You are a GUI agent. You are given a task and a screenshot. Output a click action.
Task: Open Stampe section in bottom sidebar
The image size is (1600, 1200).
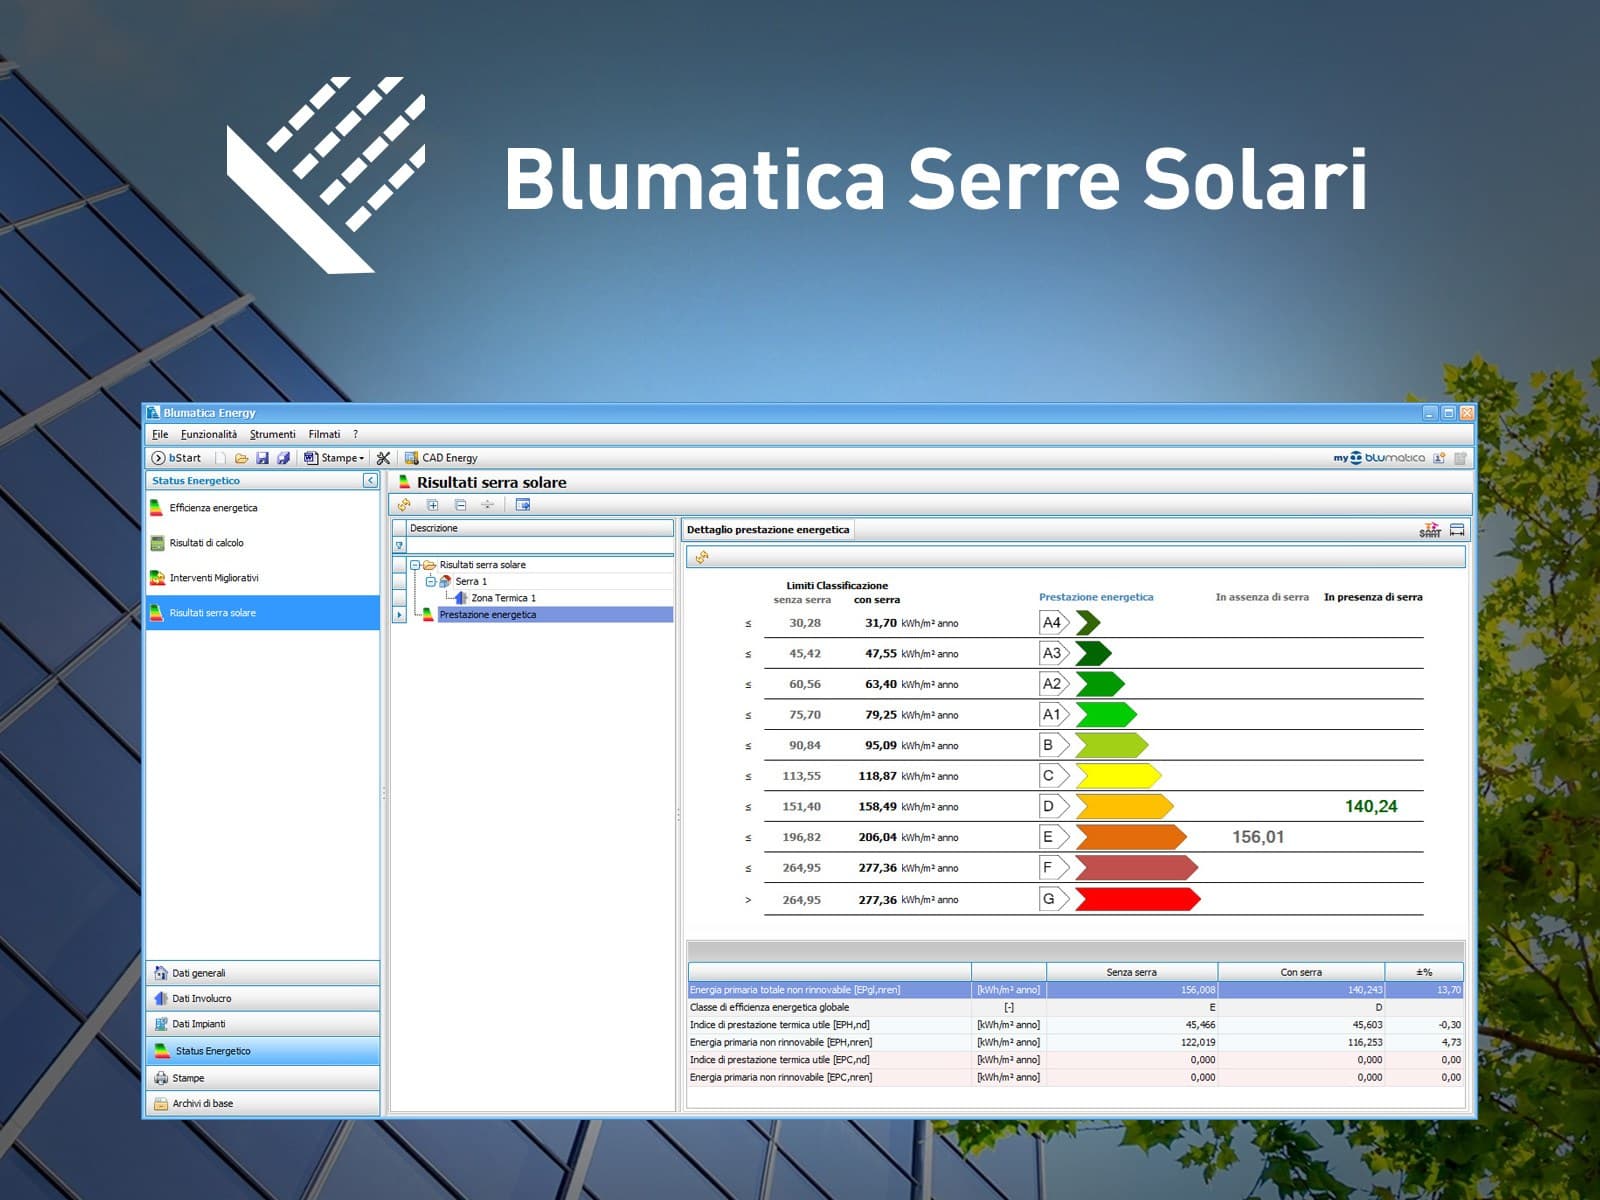[262, 1078]
